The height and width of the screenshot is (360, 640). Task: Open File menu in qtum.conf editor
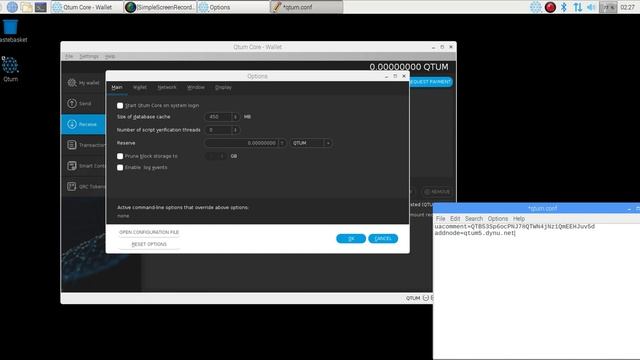pos(440,219)
